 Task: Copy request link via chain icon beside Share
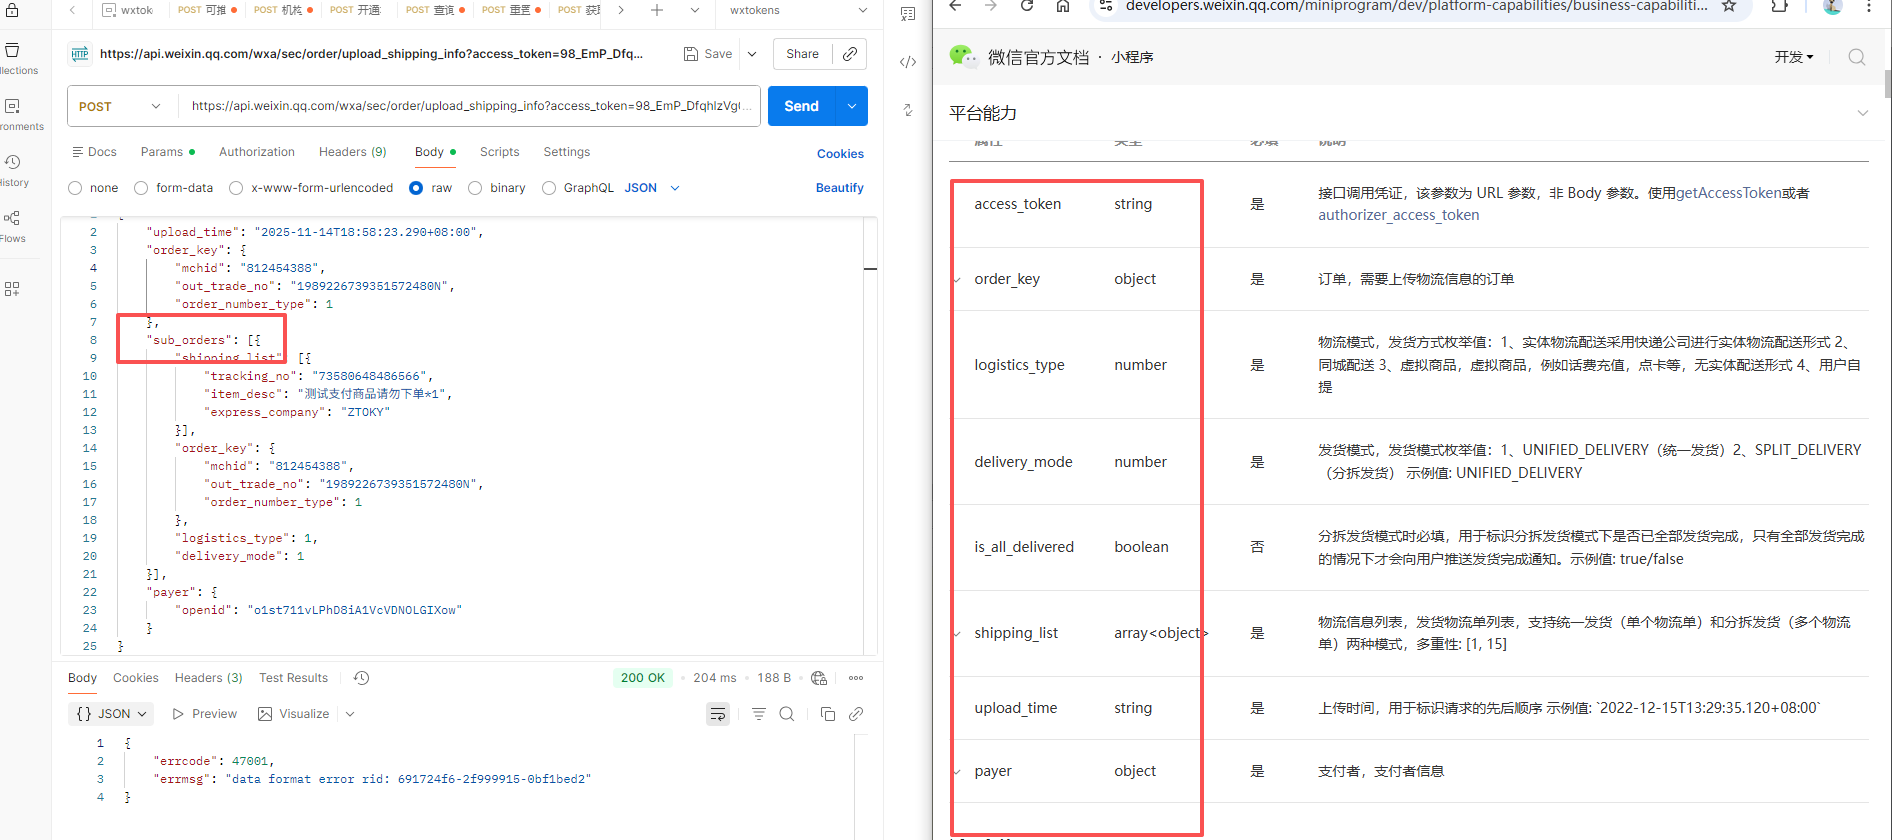click(x=850, y=54)
